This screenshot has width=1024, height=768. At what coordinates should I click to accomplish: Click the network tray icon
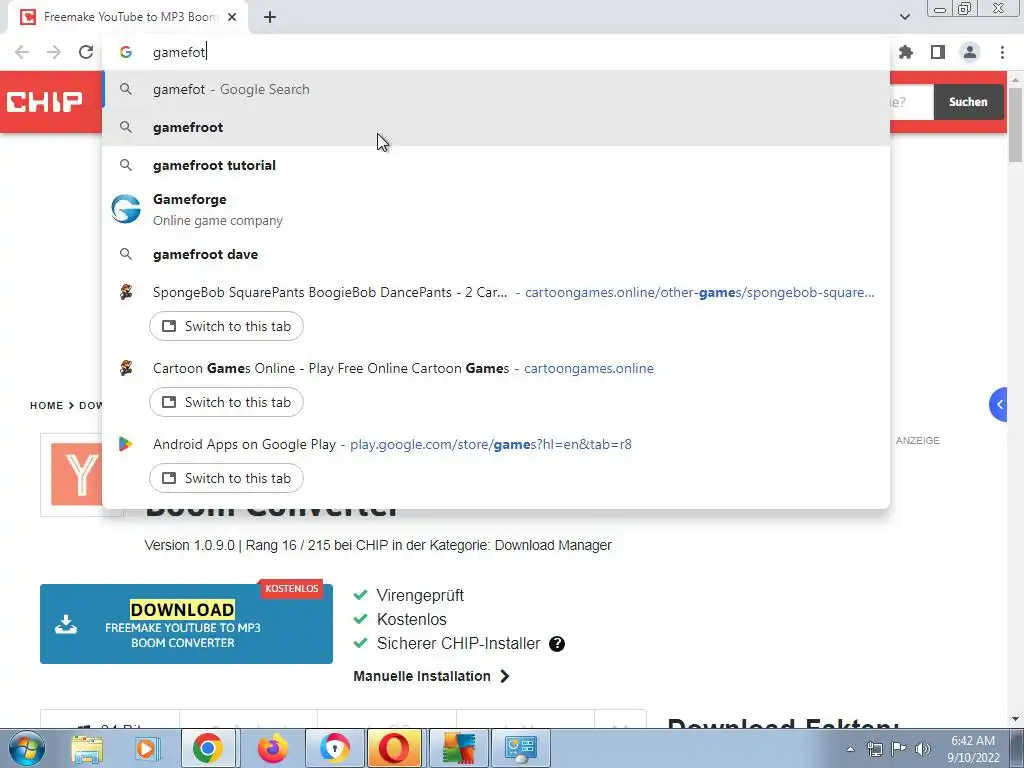coord(874,748)
